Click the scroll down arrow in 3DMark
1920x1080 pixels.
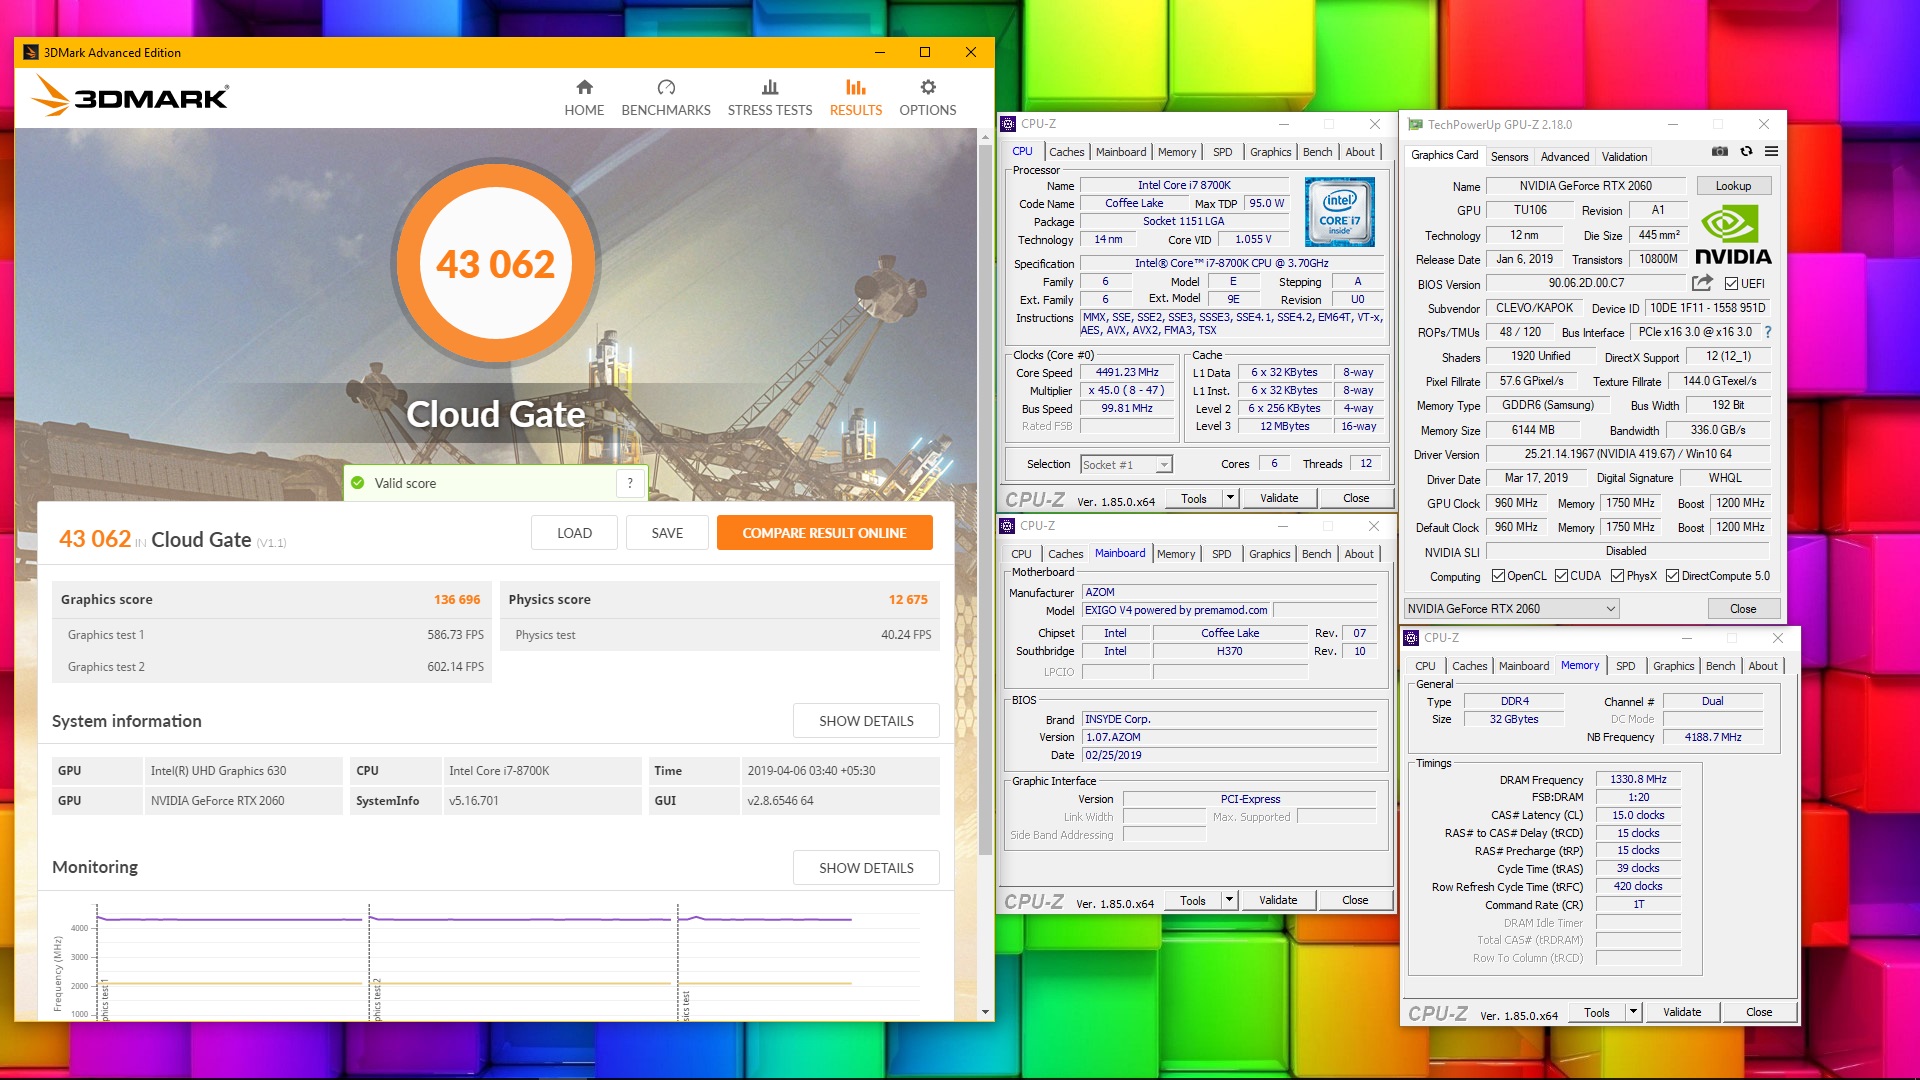pos(985,1012)
